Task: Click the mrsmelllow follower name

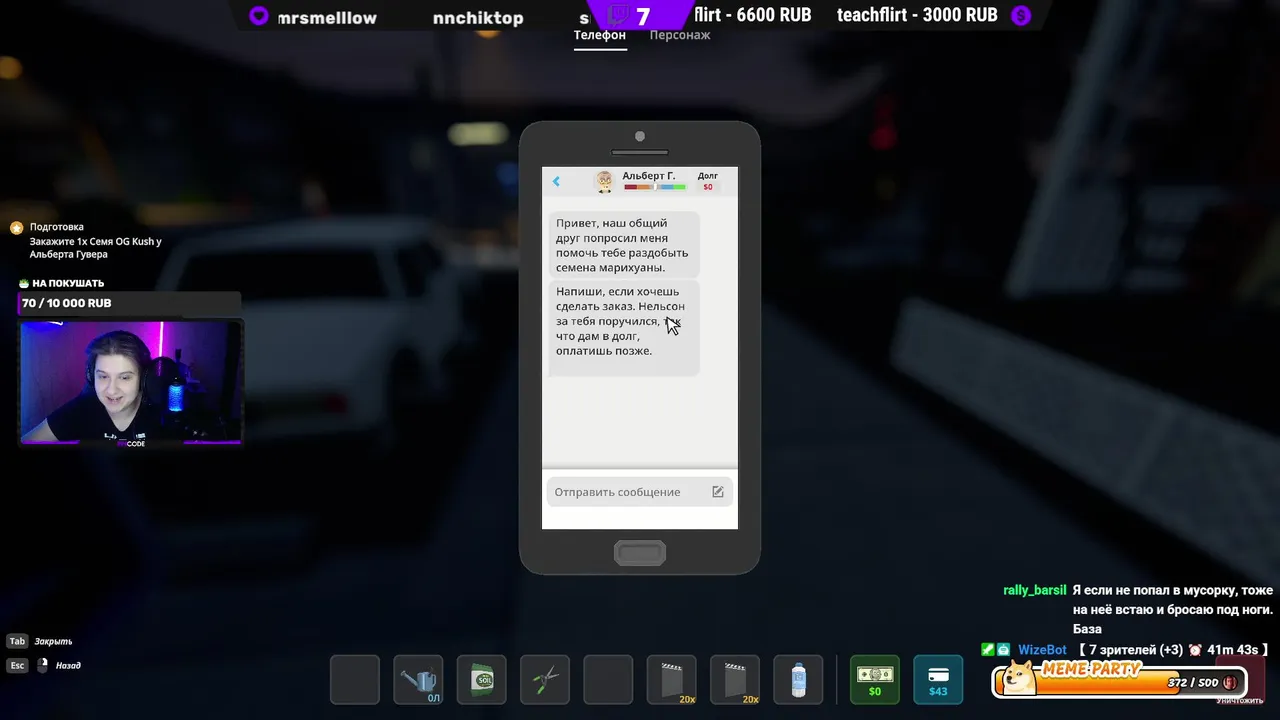Action: 326,18
